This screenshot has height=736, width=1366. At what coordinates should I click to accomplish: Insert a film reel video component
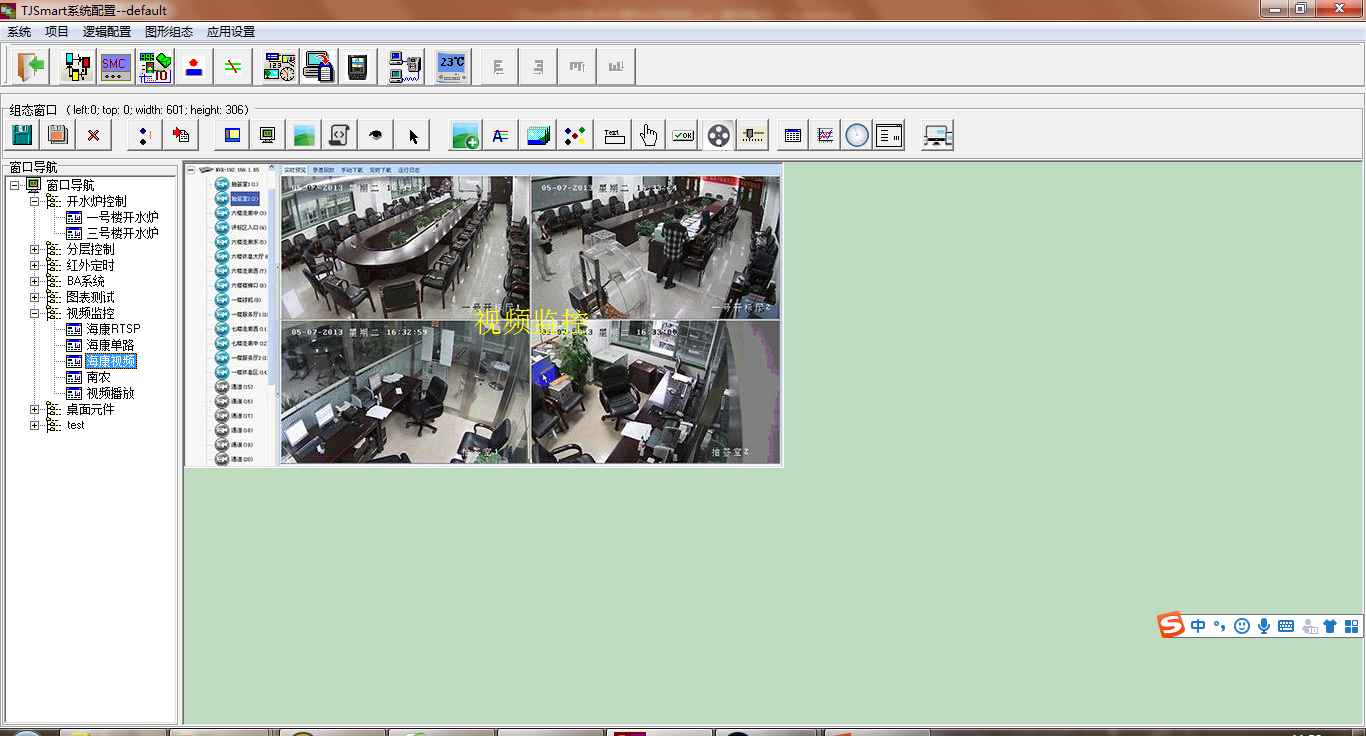718,135
